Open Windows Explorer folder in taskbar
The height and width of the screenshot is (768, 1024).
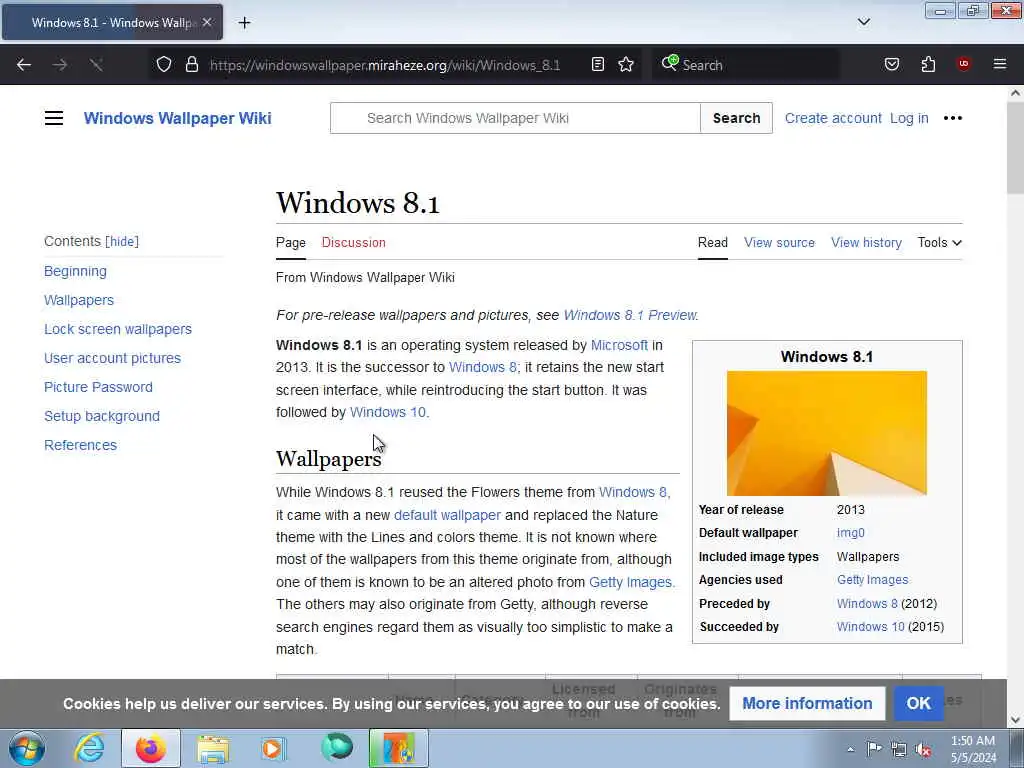pyautogui.click(x=213, y=748)
